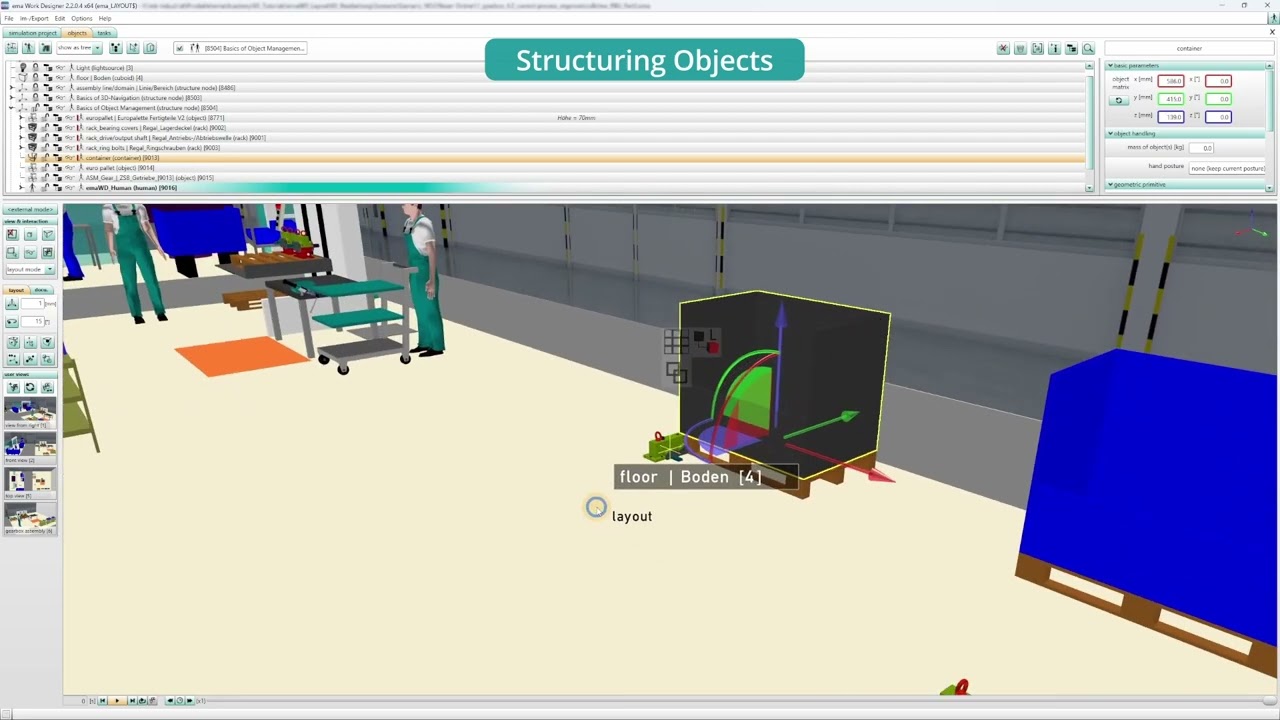Viewport: 1280px width, 720px height.
Task: Click the first view & interaction icon with red mark
Action: coord(12,235)
